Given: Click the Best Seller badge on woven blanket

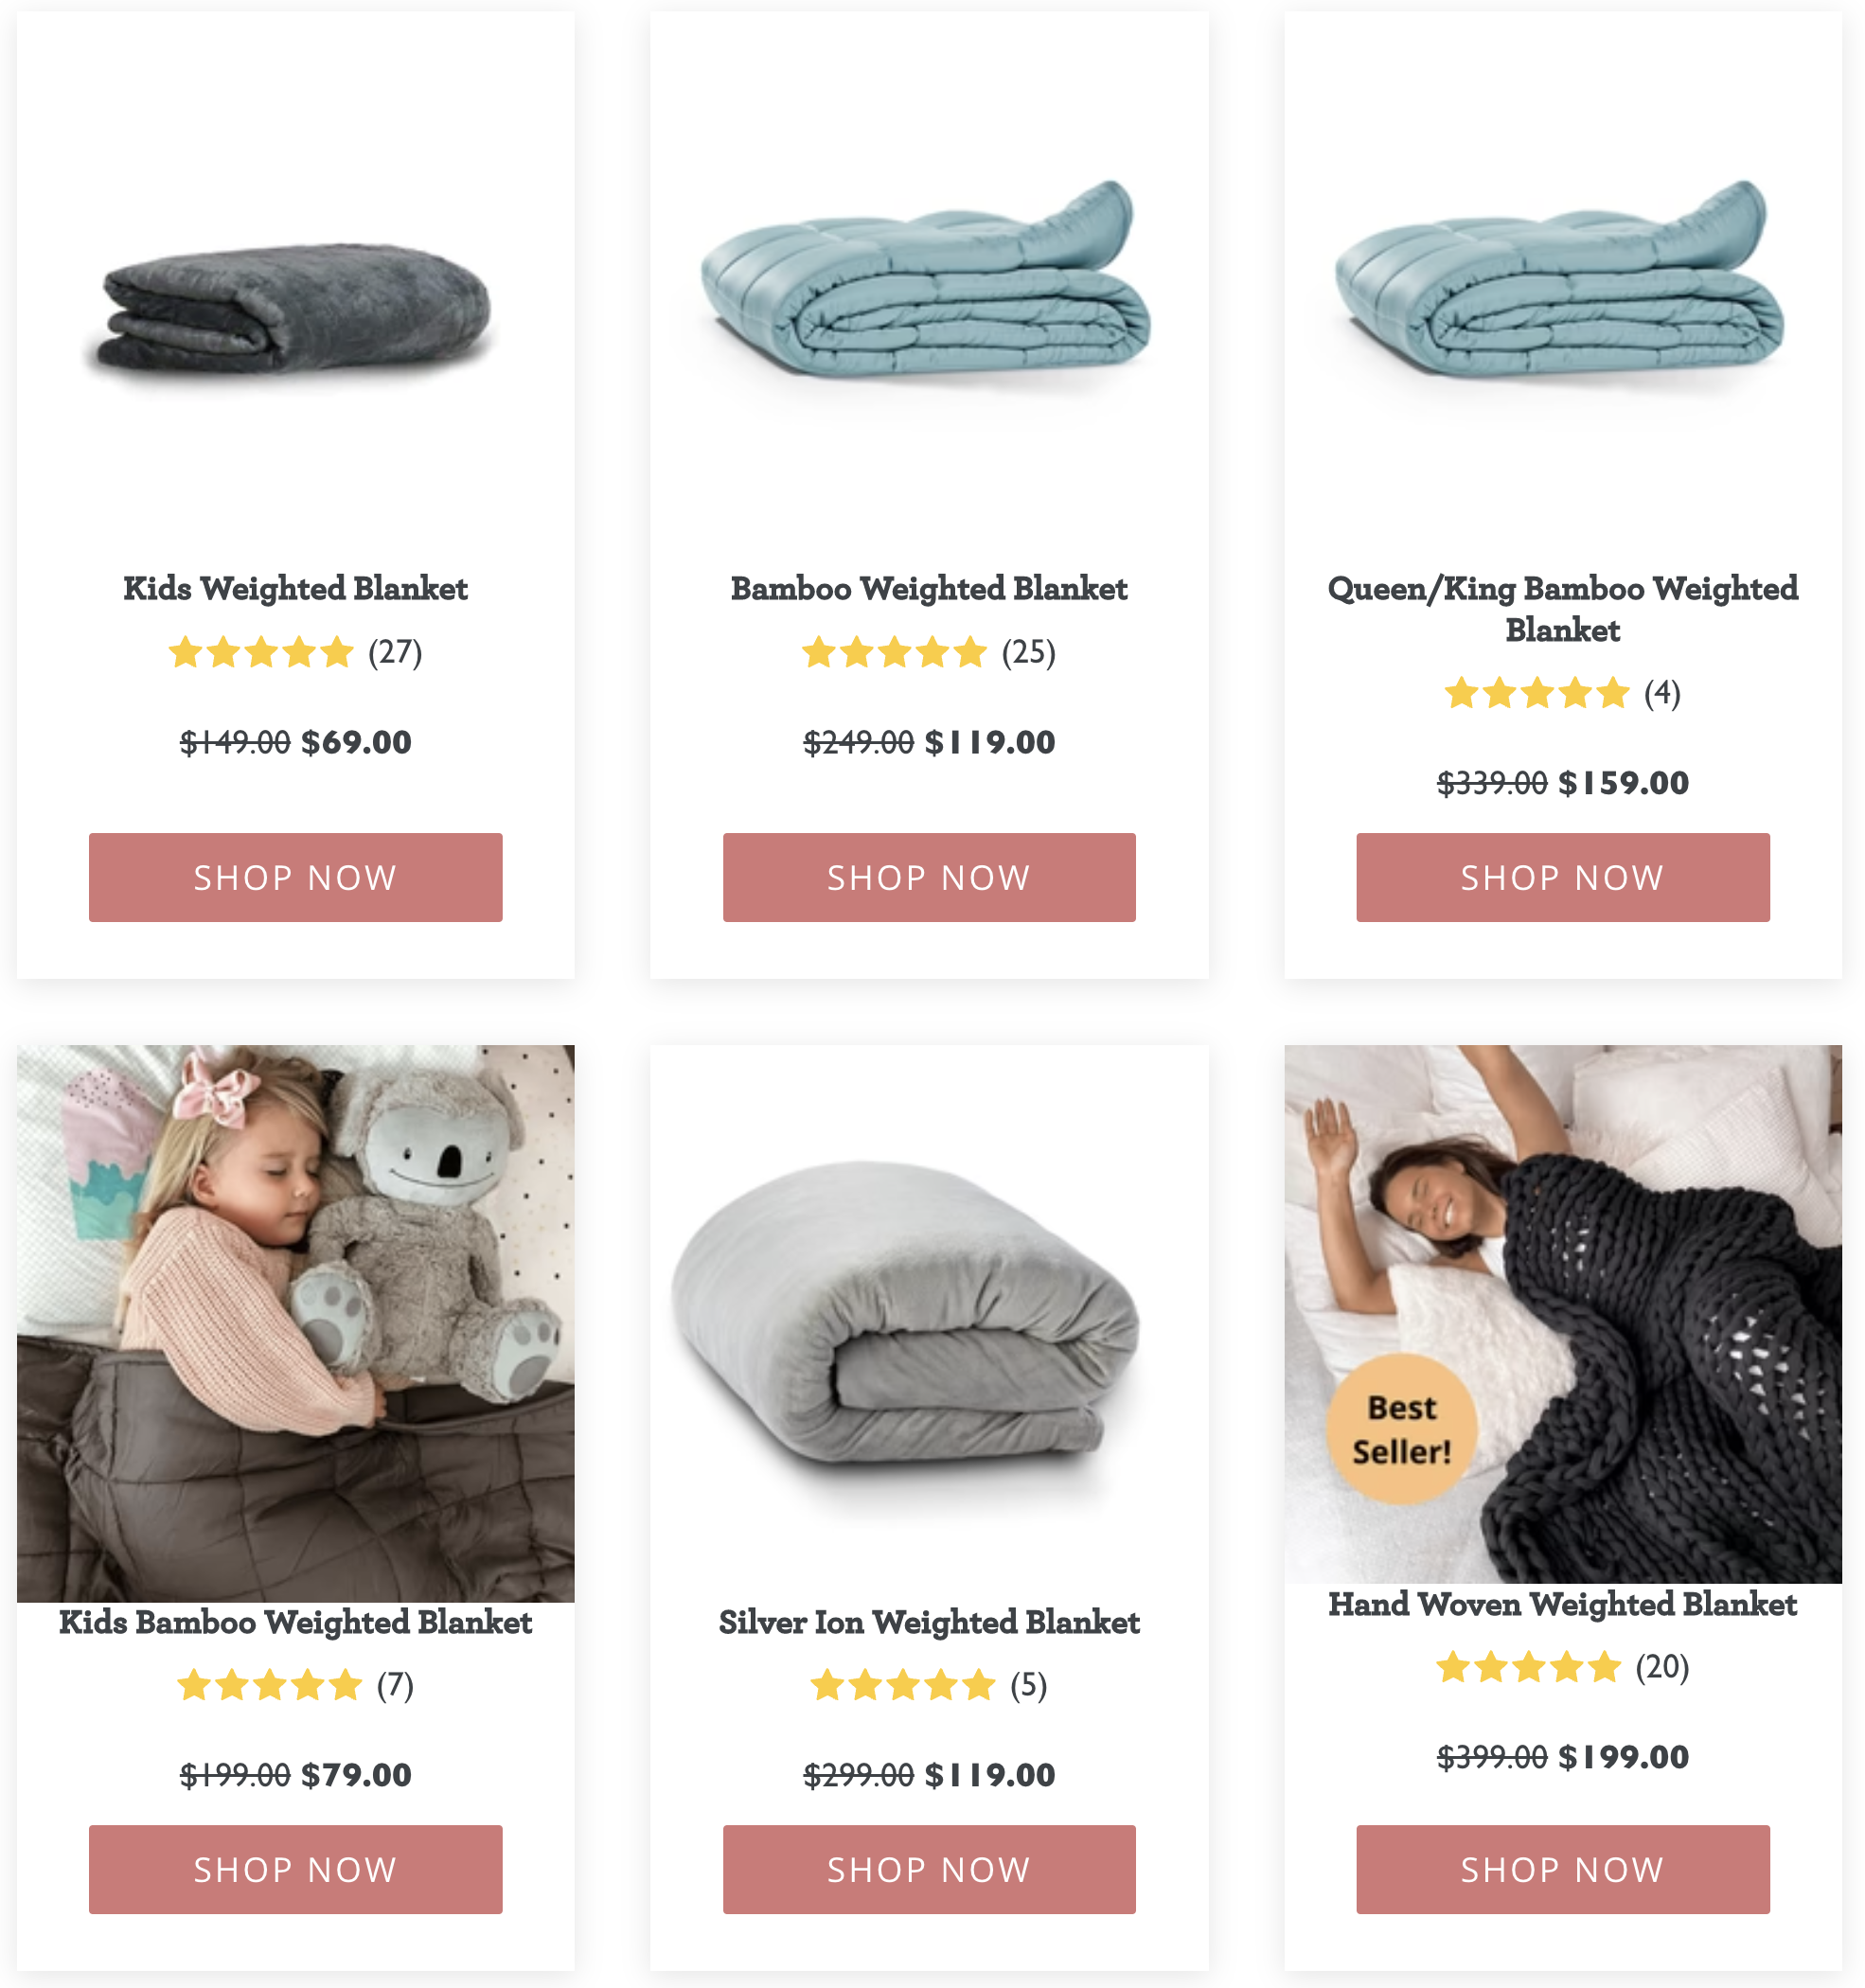Looking at the screenshot, I should tap(1401, 1429).
